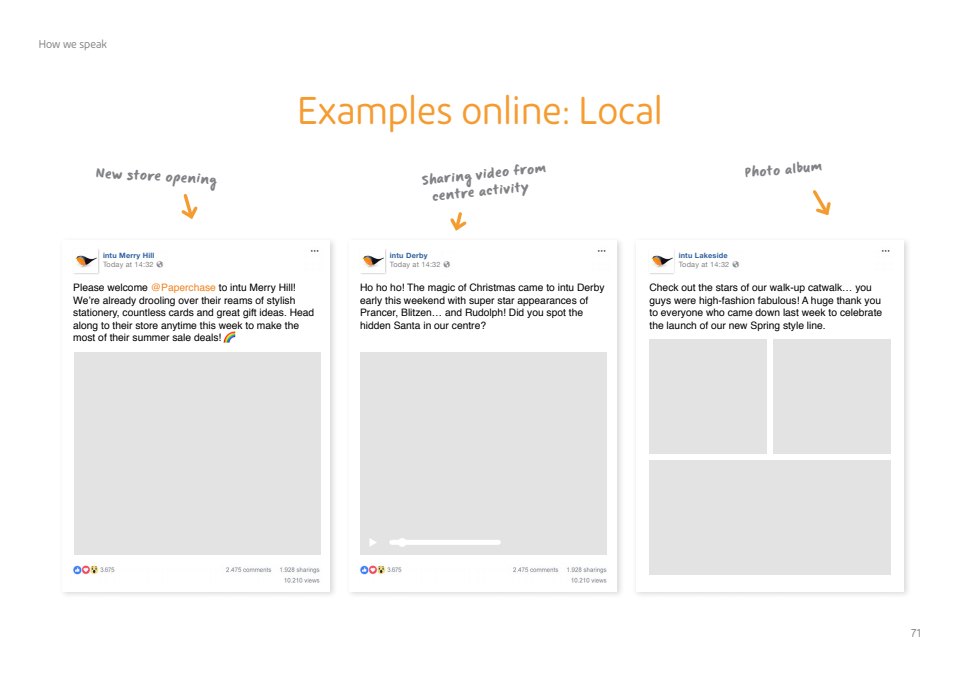Click the Like reaction icon on Derby post
960x678 pixels.
tap(364, 570)
